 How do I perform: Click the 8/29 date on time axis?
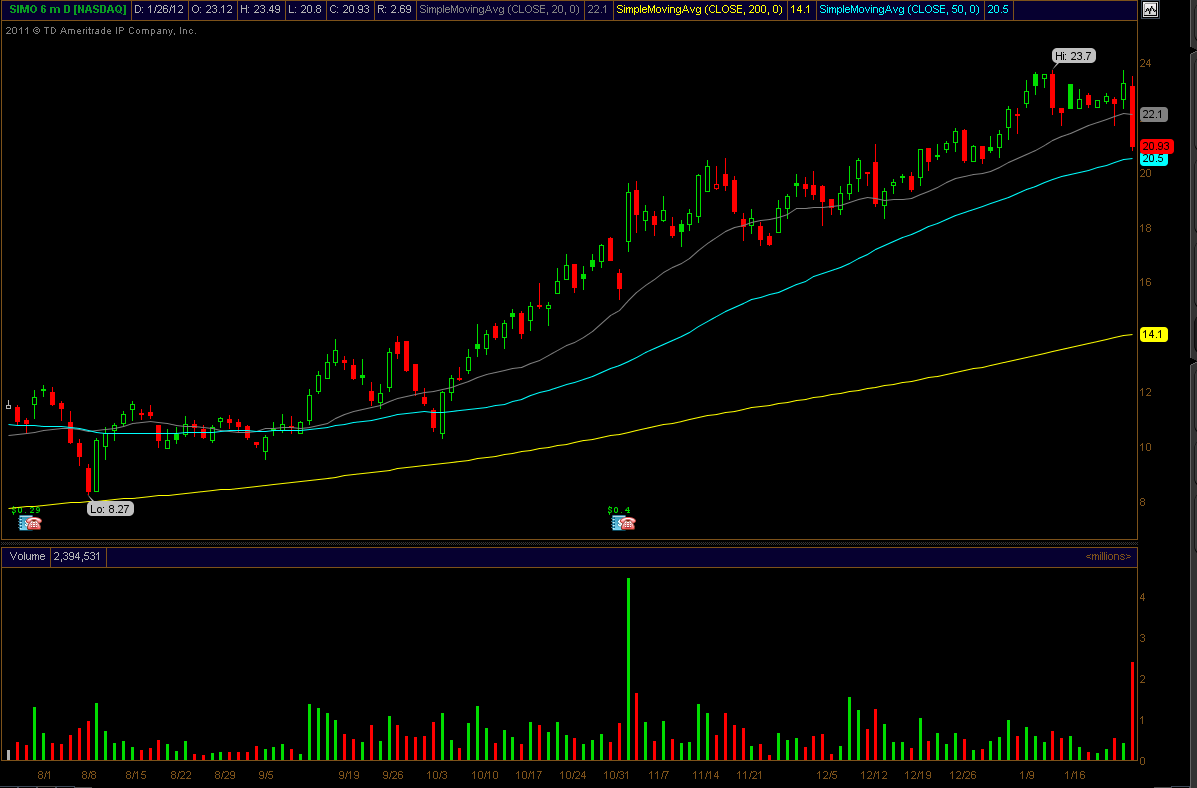click(224, 776)
